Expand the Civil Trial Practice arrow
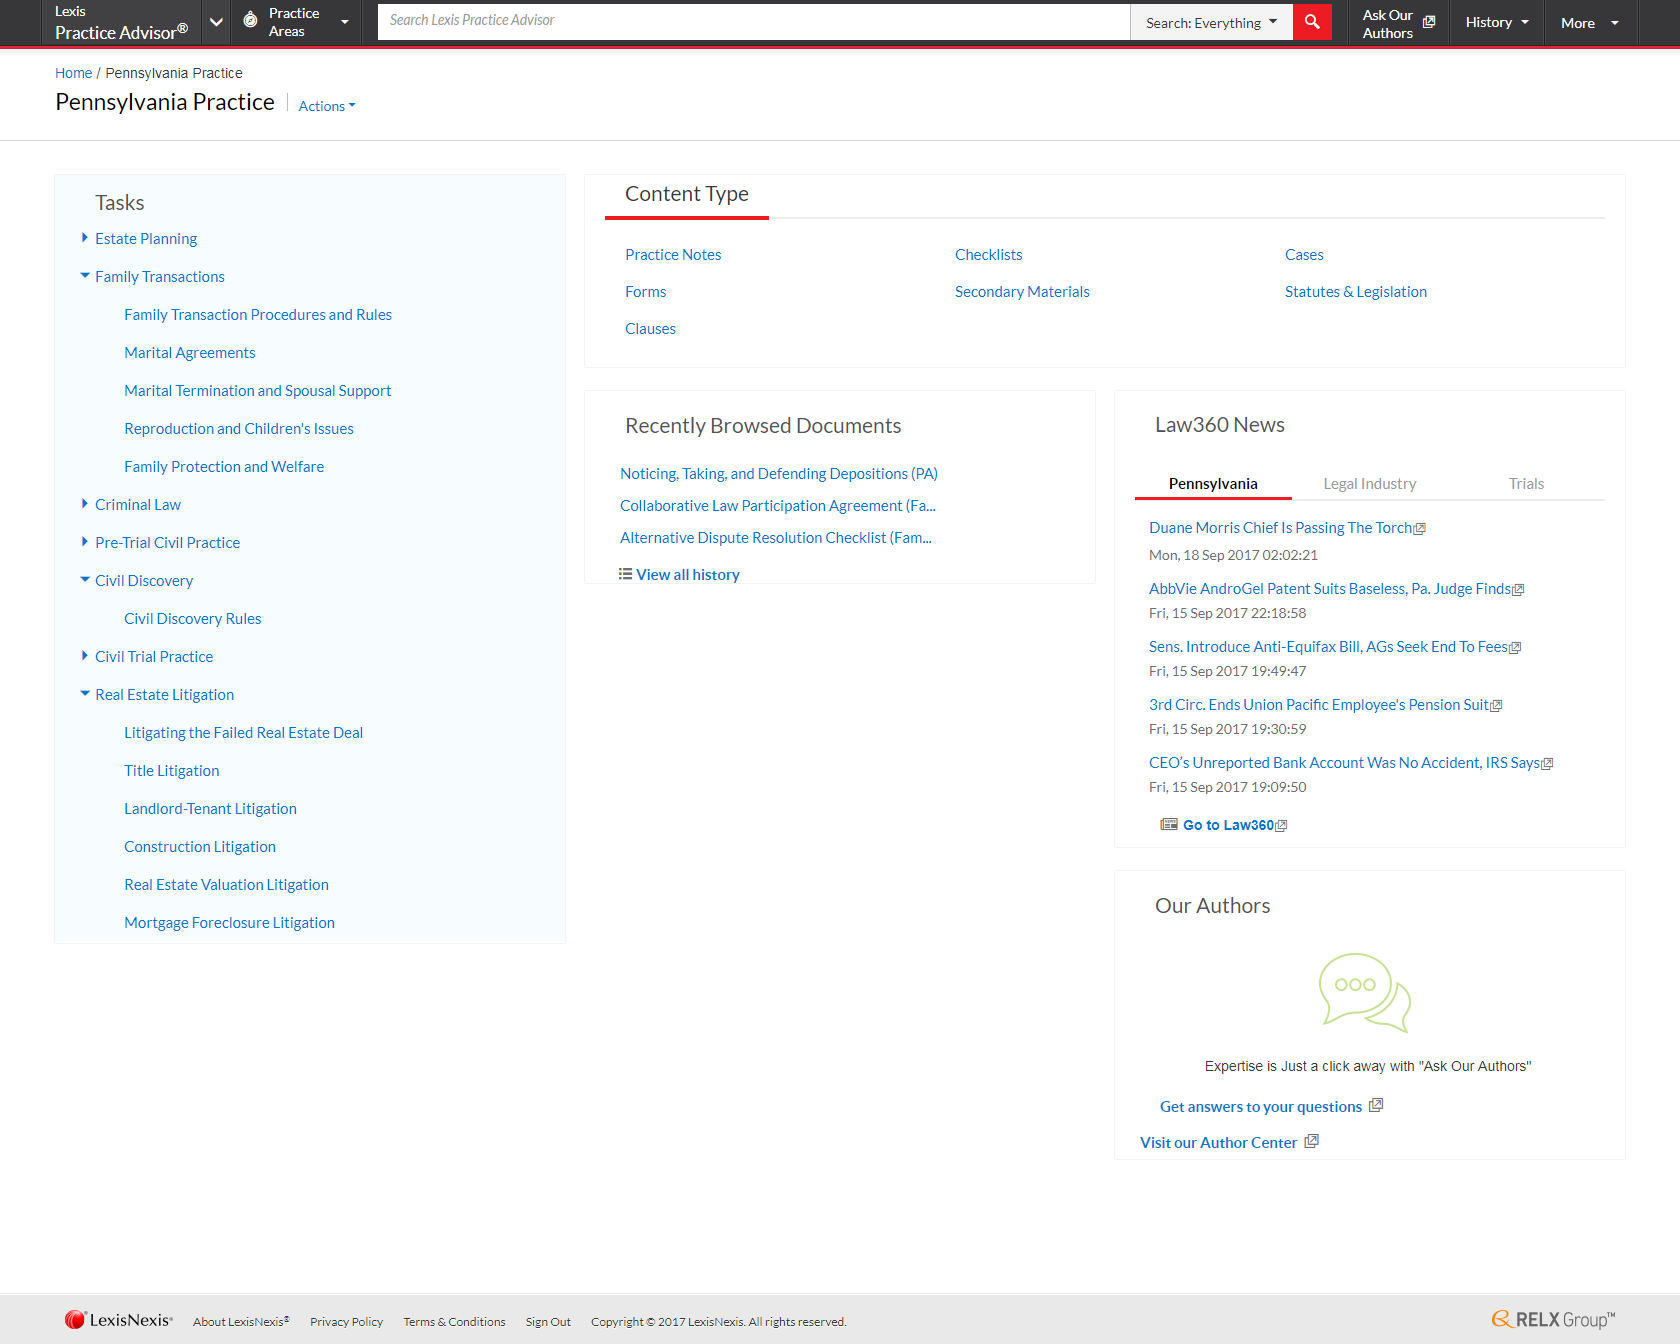 84,656
